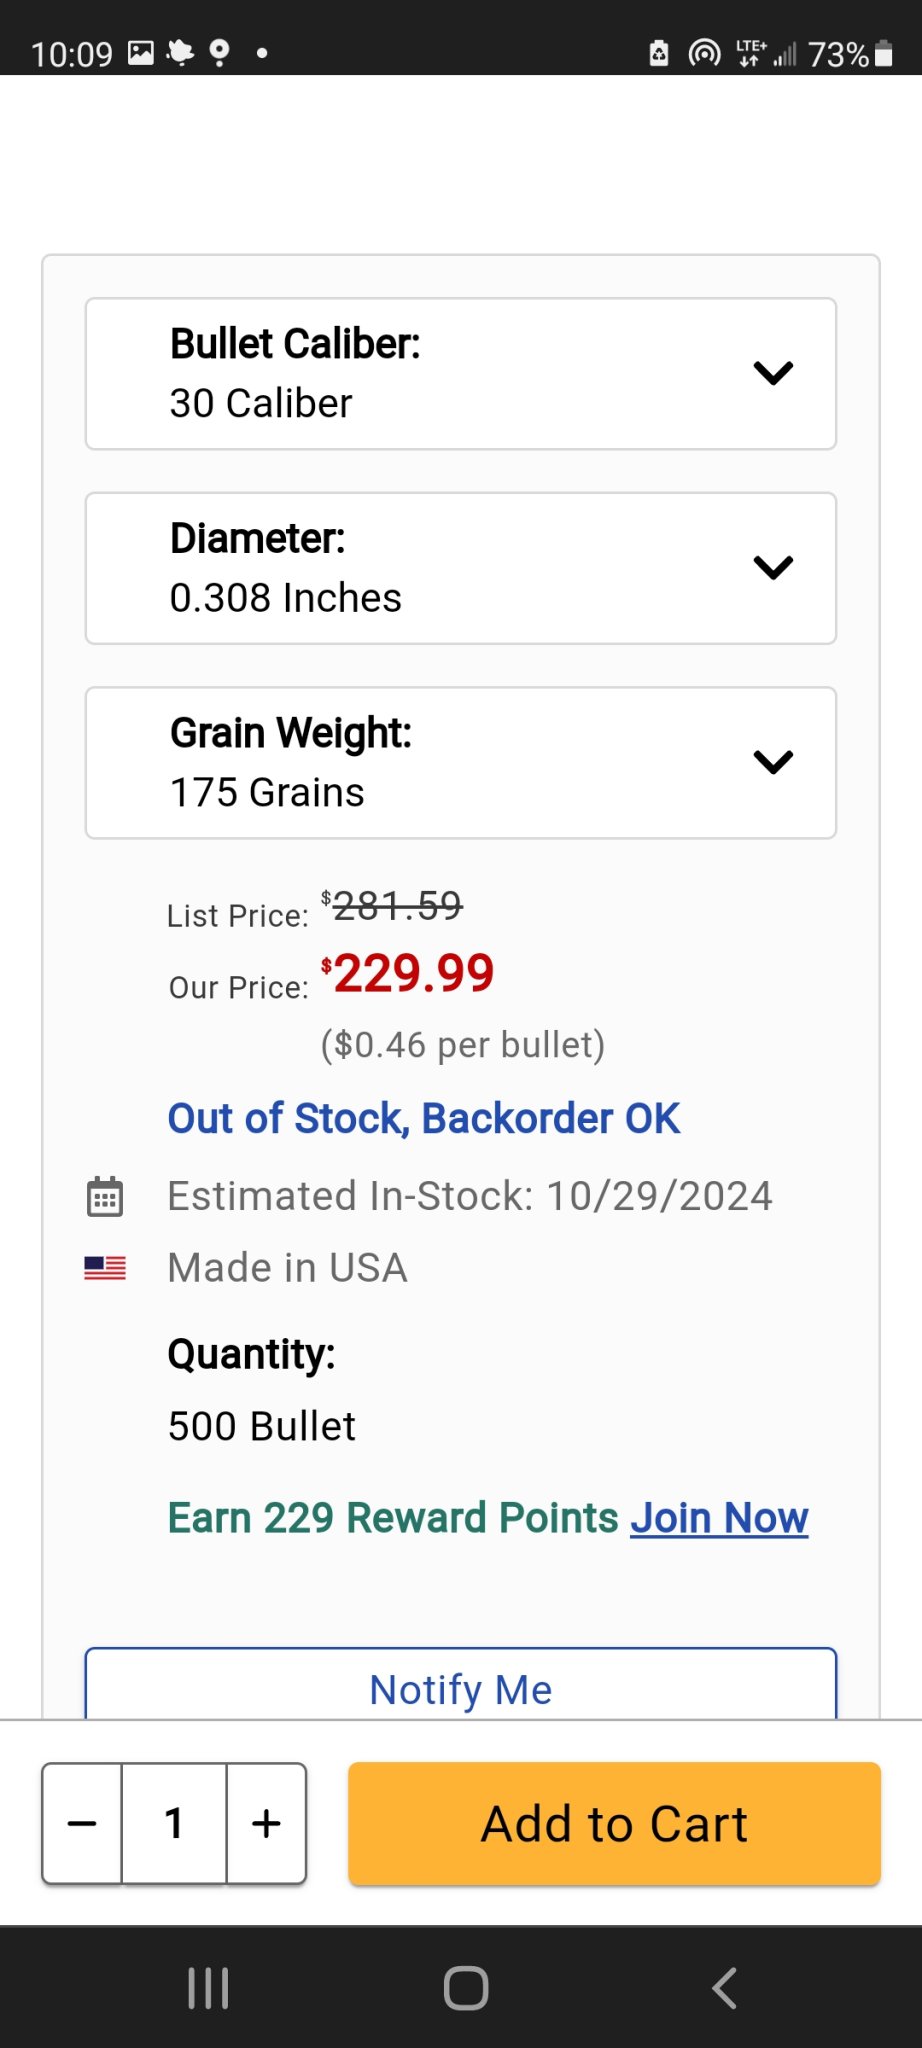Tap the battery icon in status bar
Viewport: 922px width, 2048px height.
(883, 53)
